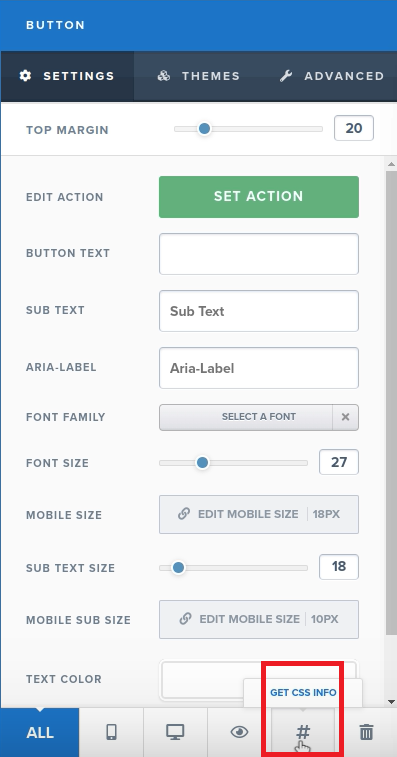
Task: Open the Settings tab
Action: click(x=67, y=76)
